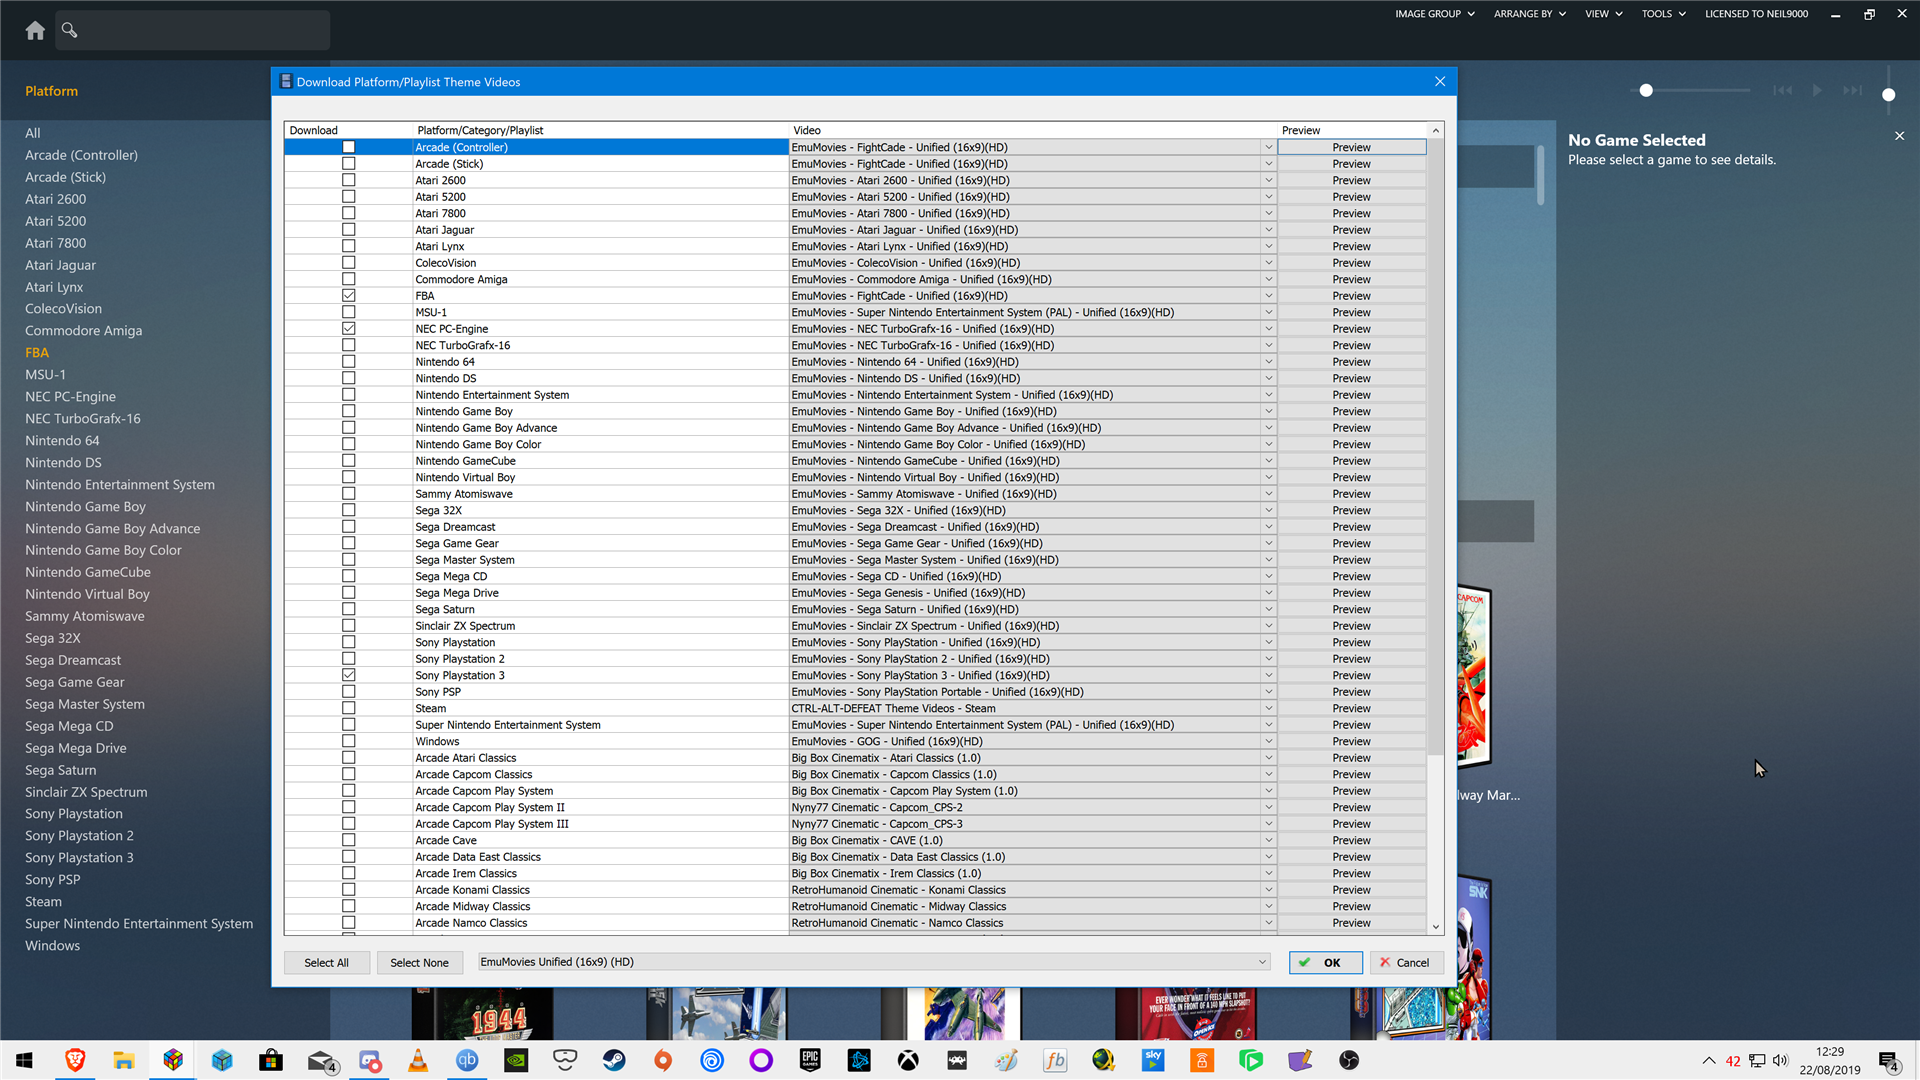Open video dropdown for Arcade (Controller)

pos(1268,147)
